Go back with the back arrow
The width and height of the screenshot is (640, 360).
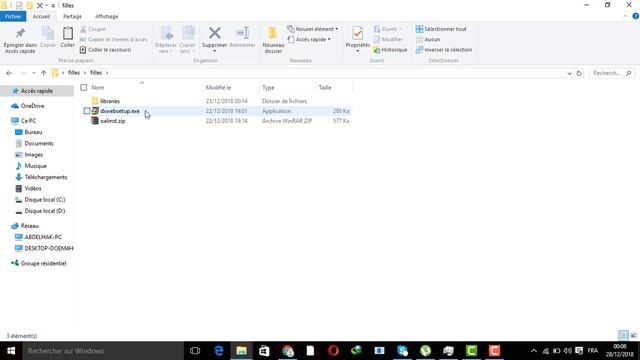click(9, 73)
